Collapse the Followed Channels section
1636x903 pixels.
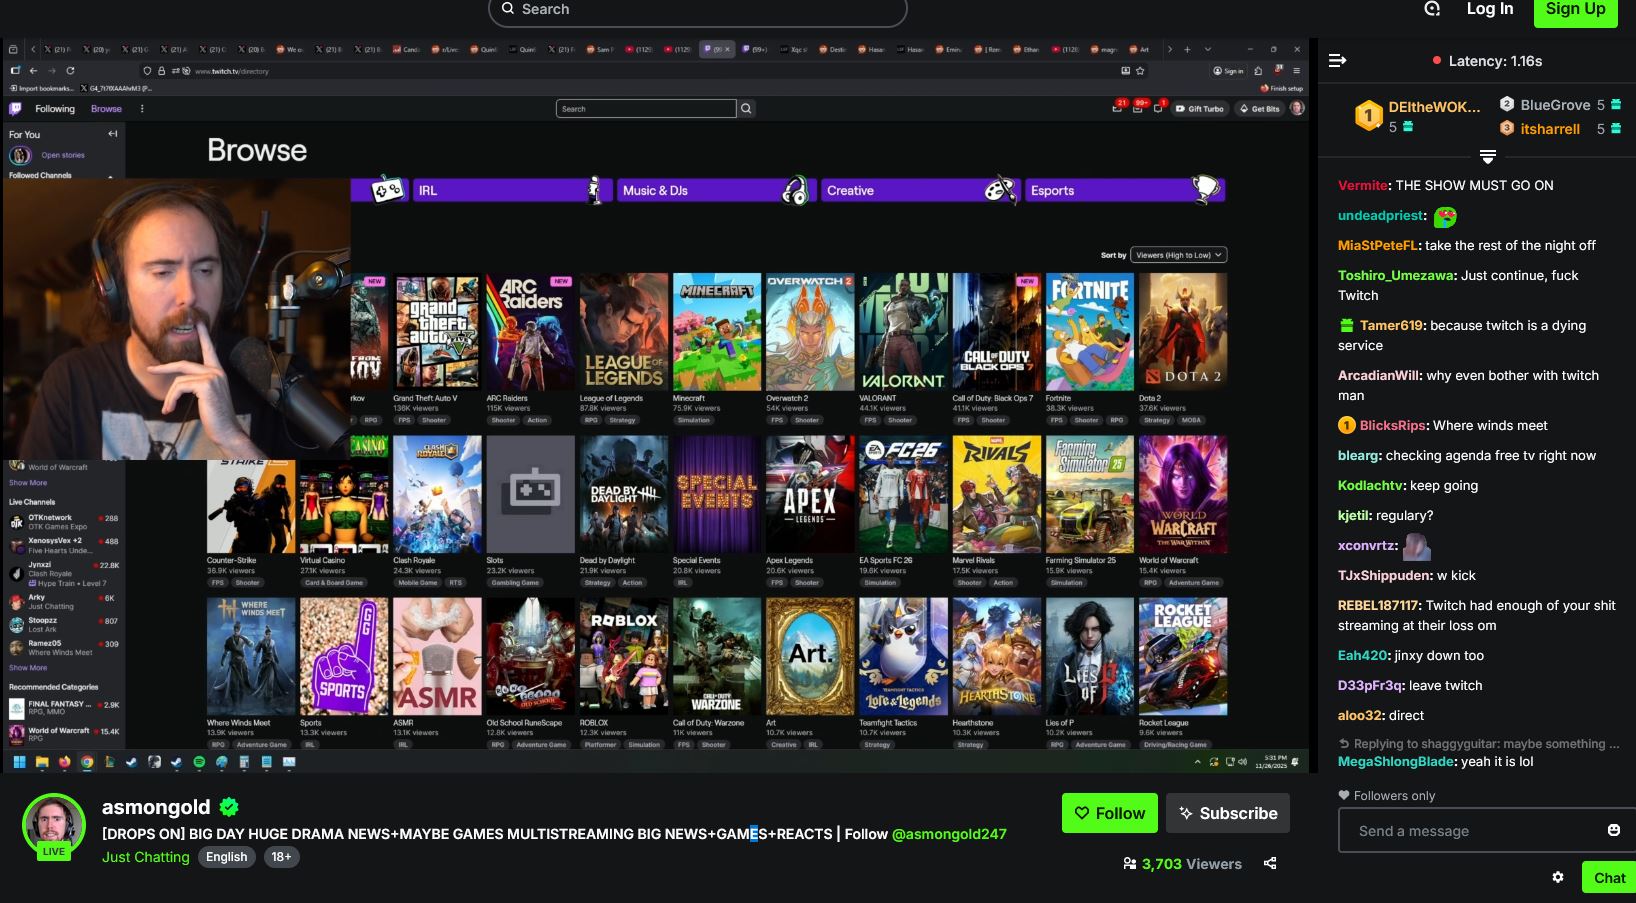[x=111, y=176]
